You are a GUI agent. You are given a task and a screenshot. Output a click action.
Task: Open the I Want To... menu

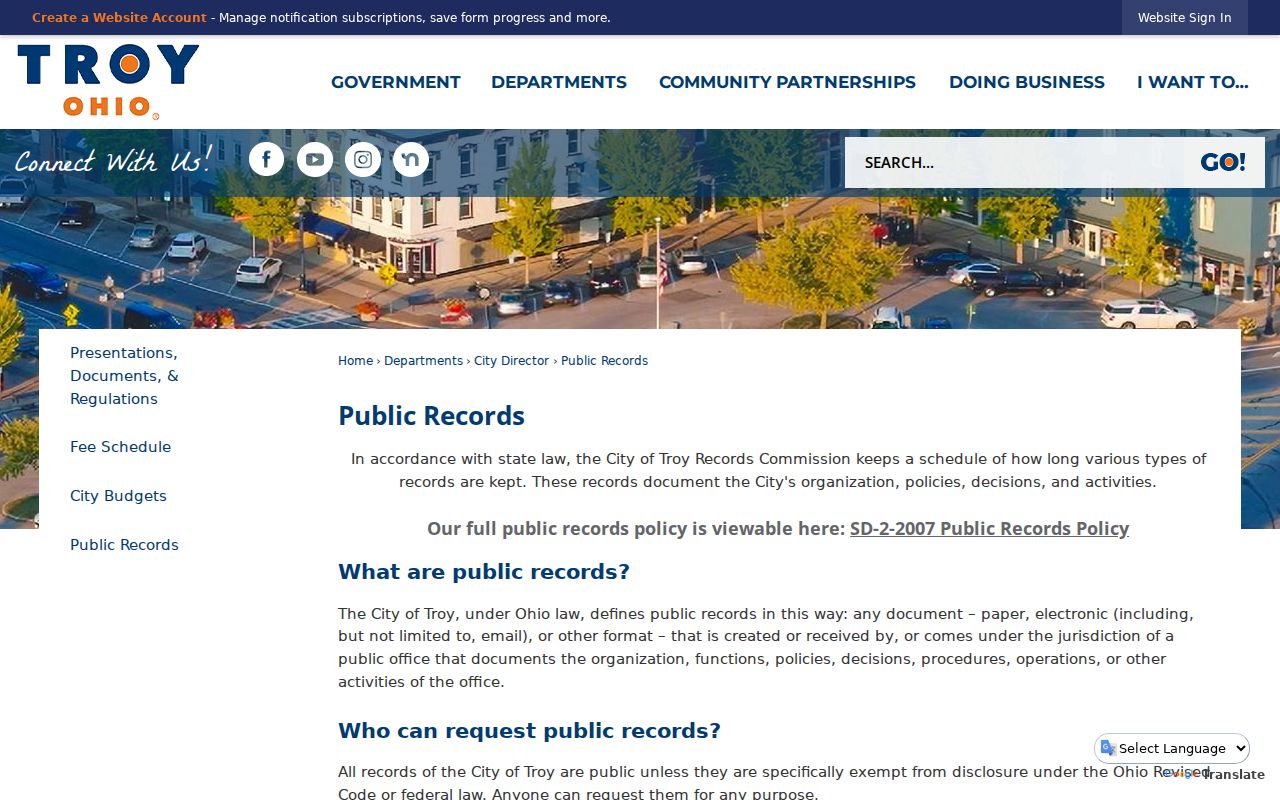tap(1192, 82)
